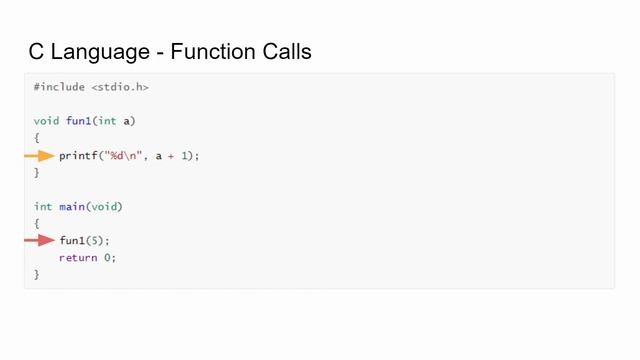Click the a + 1 expression
Viewport: 640px width, 360px height.
pos(171,156)
